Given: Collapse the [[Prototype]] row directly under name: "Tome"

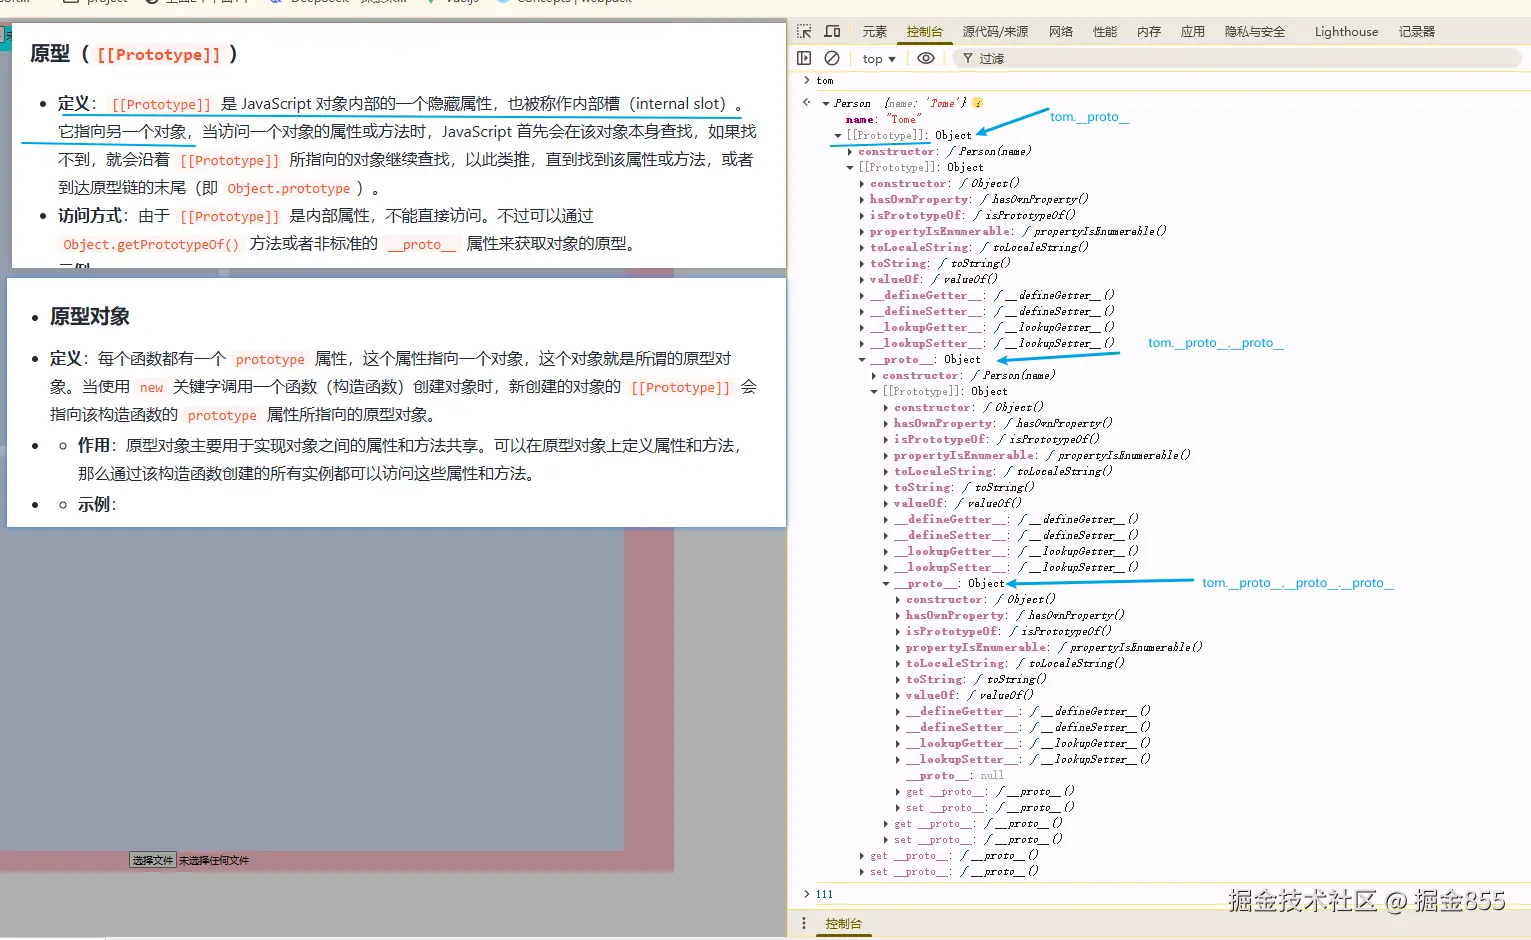Looking at the screenshot, I should [x=838, y=135].
